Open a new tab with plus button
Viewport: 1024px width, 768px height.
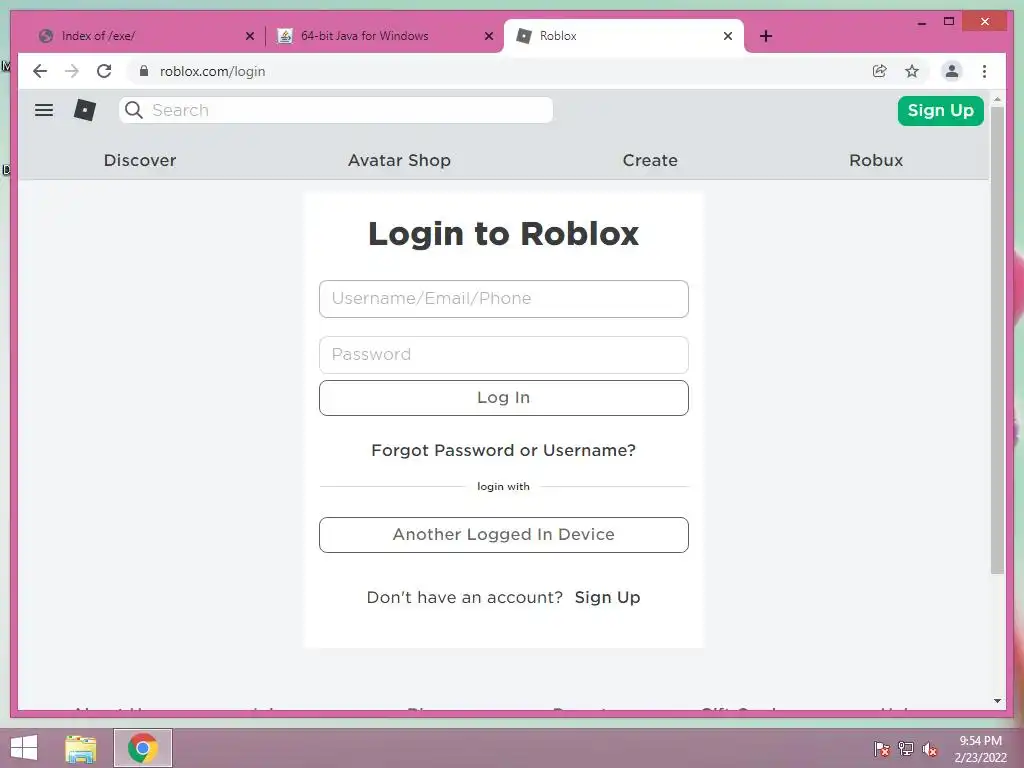pos(766,36)
